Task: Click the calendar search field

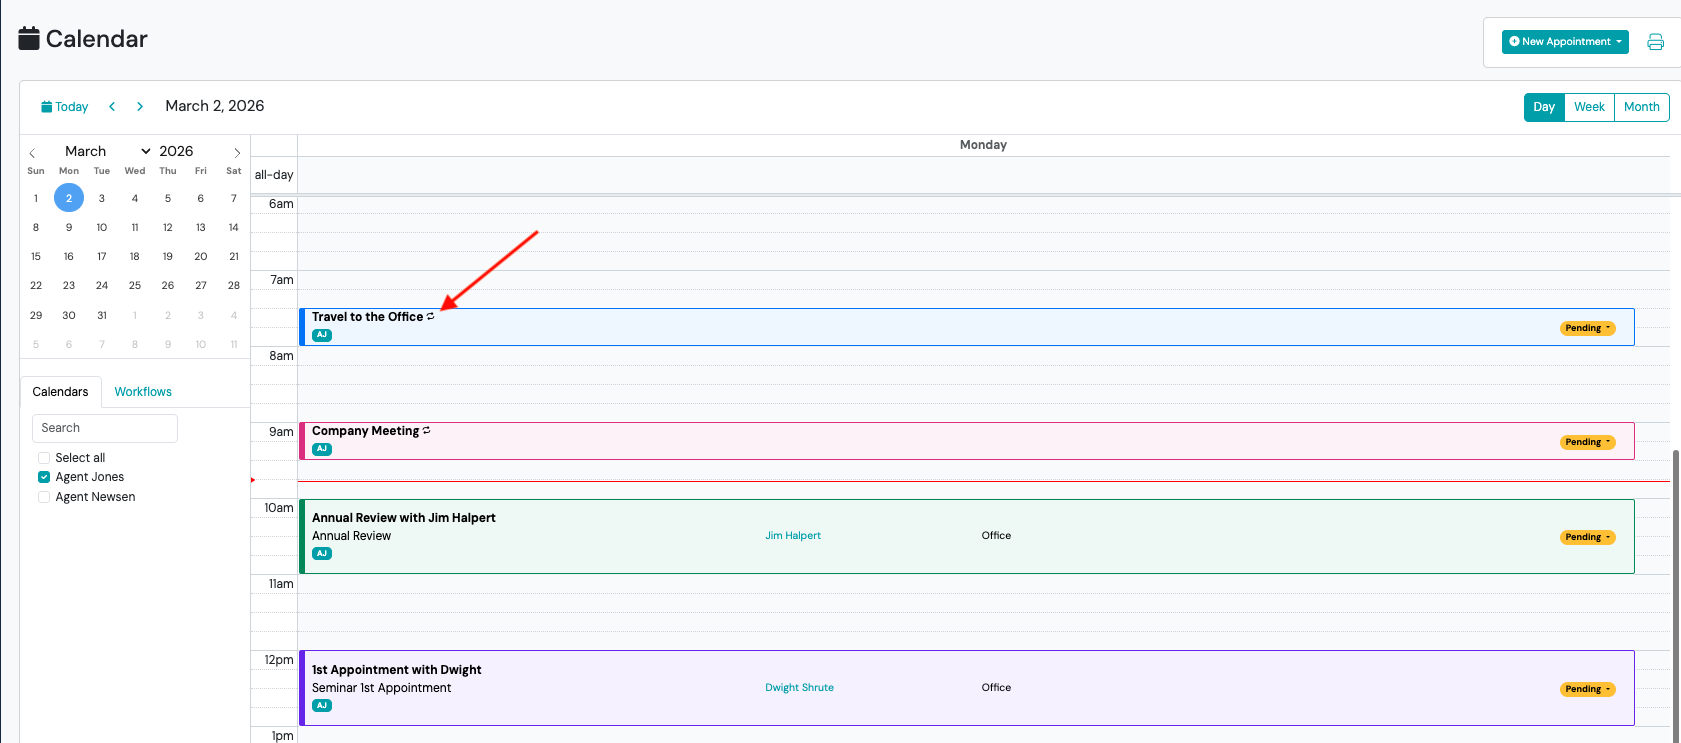Action: (x=105, y=428)
